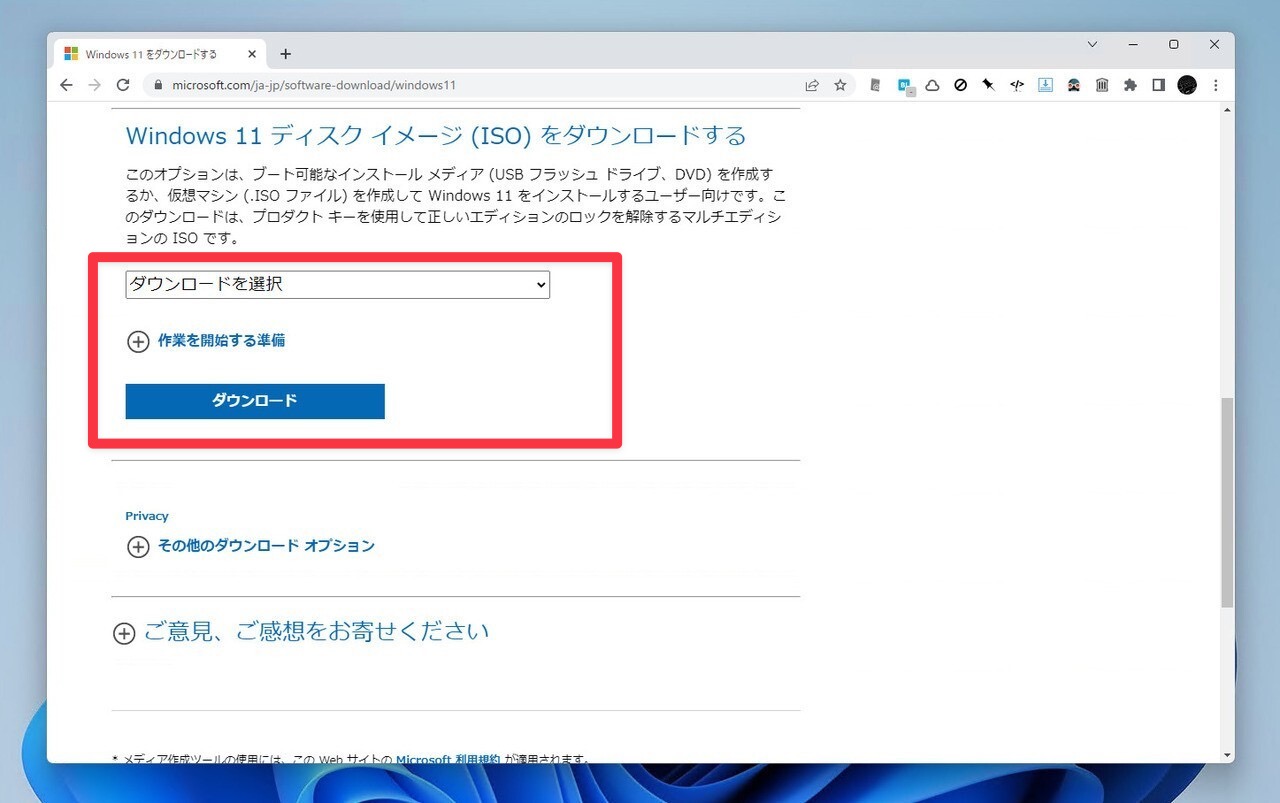Click the code snippet </> extension icon
This screenshot has width=1280, height=803.
[x=1016, y=85]
